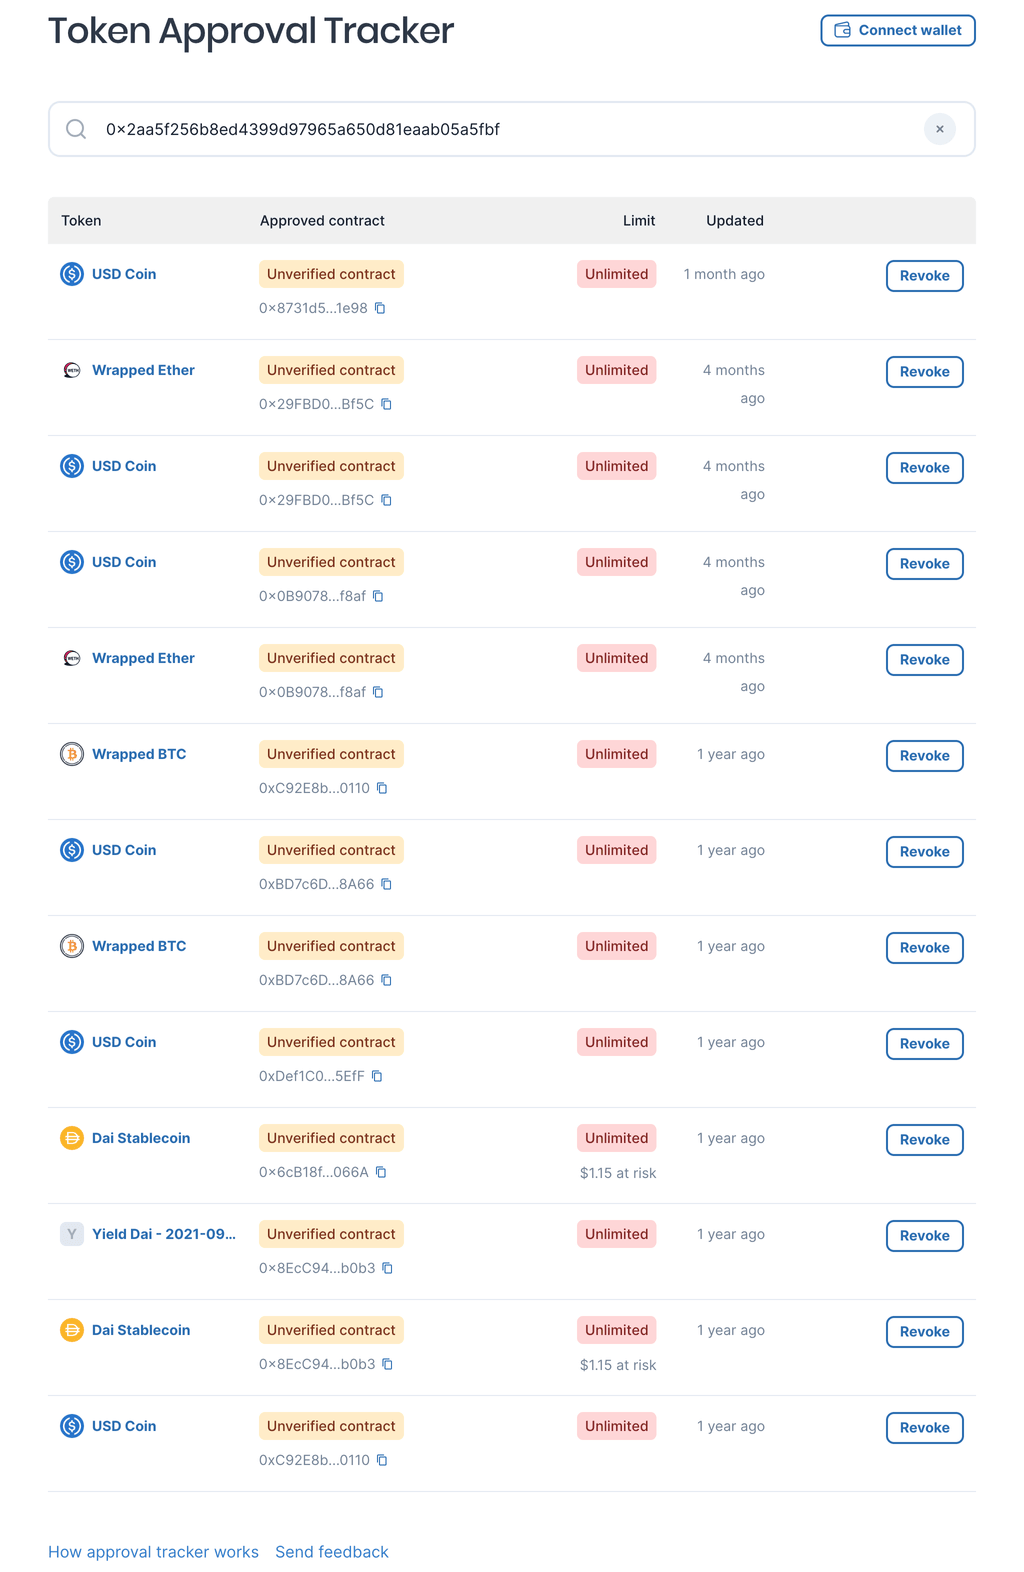Click the Wrapped Ether token icon
Screen dimensions: 1024x1572
pyautogui.click(x=71, y=370)
